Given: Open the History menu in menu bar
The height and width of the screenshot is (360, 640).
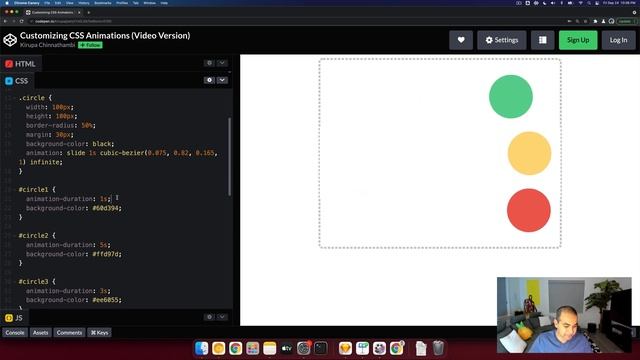Looking at the screenshot, I should [84, 3].
